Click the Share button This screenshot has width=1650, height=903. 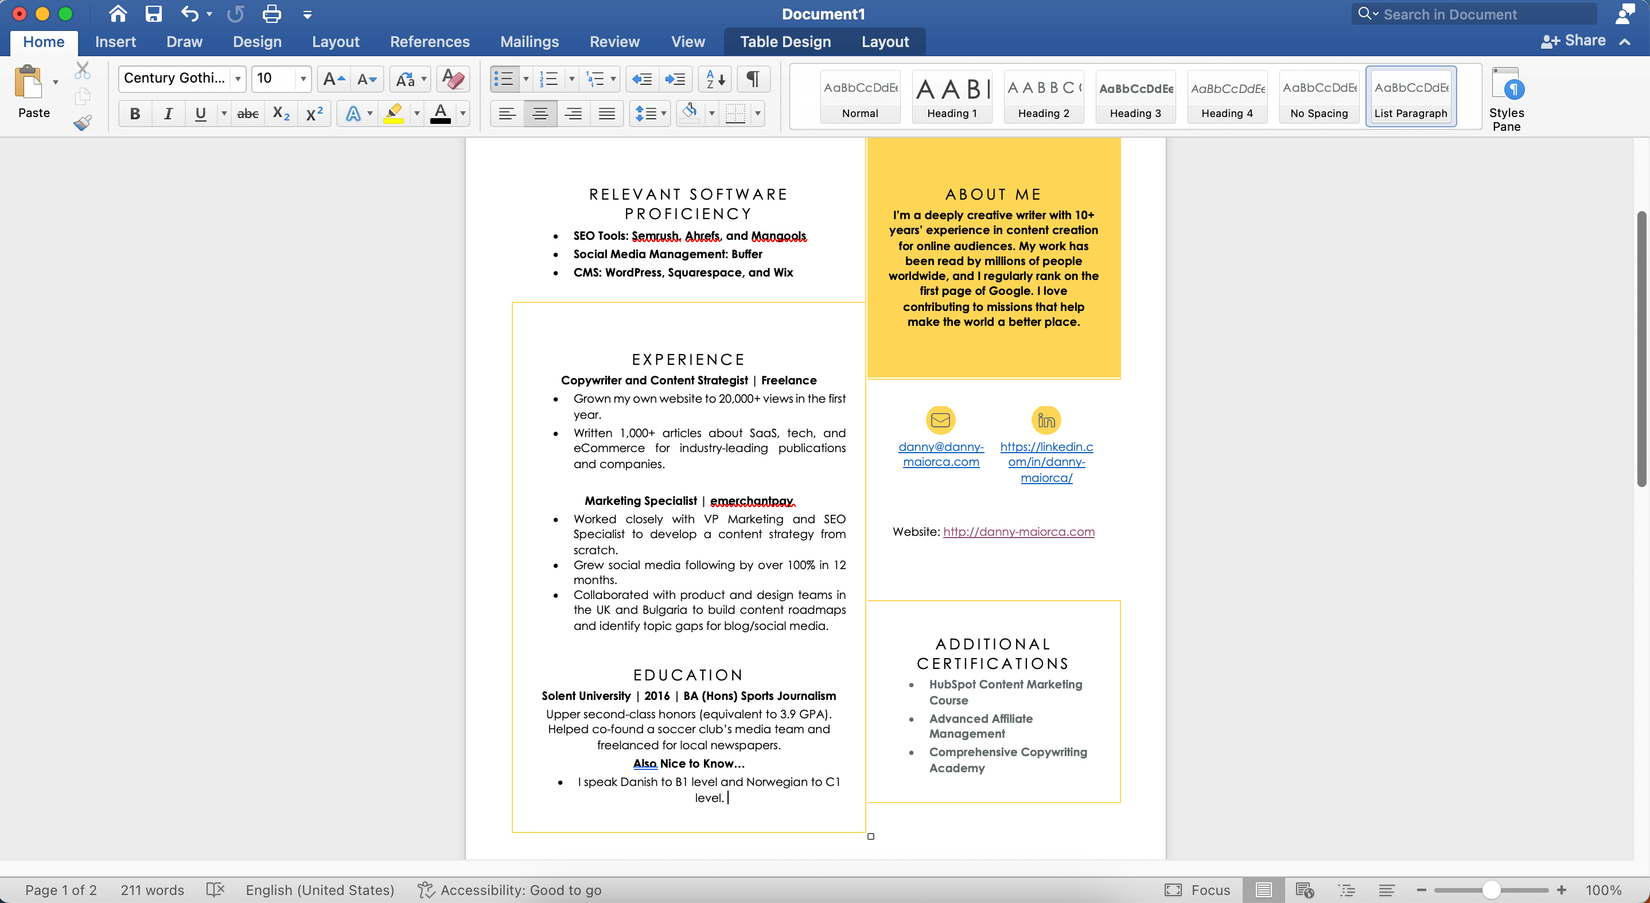[1574, 41]
